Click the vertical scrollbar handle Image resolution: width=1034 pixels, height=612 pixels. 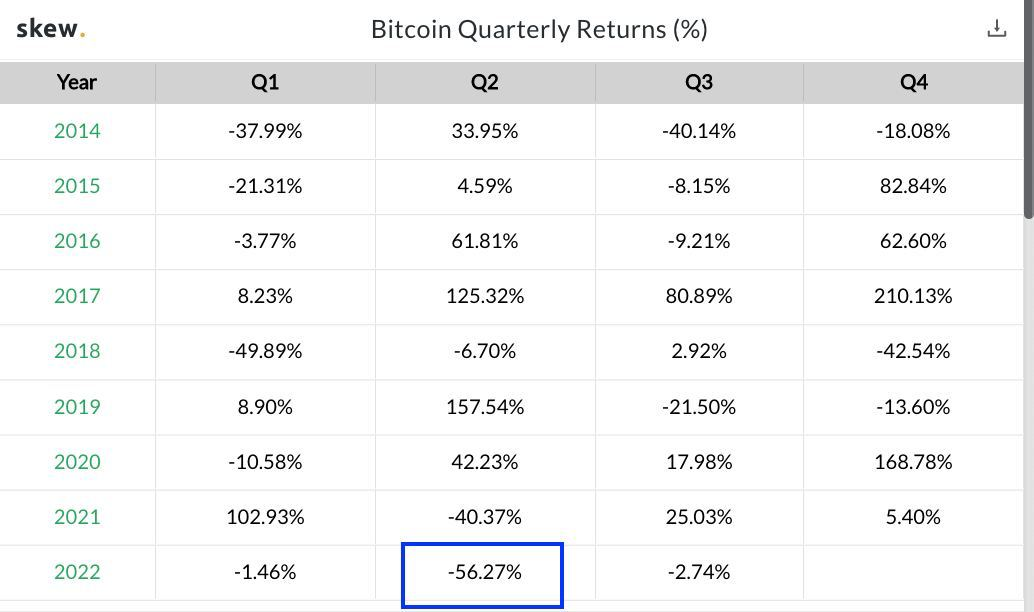click(1029, 110)
